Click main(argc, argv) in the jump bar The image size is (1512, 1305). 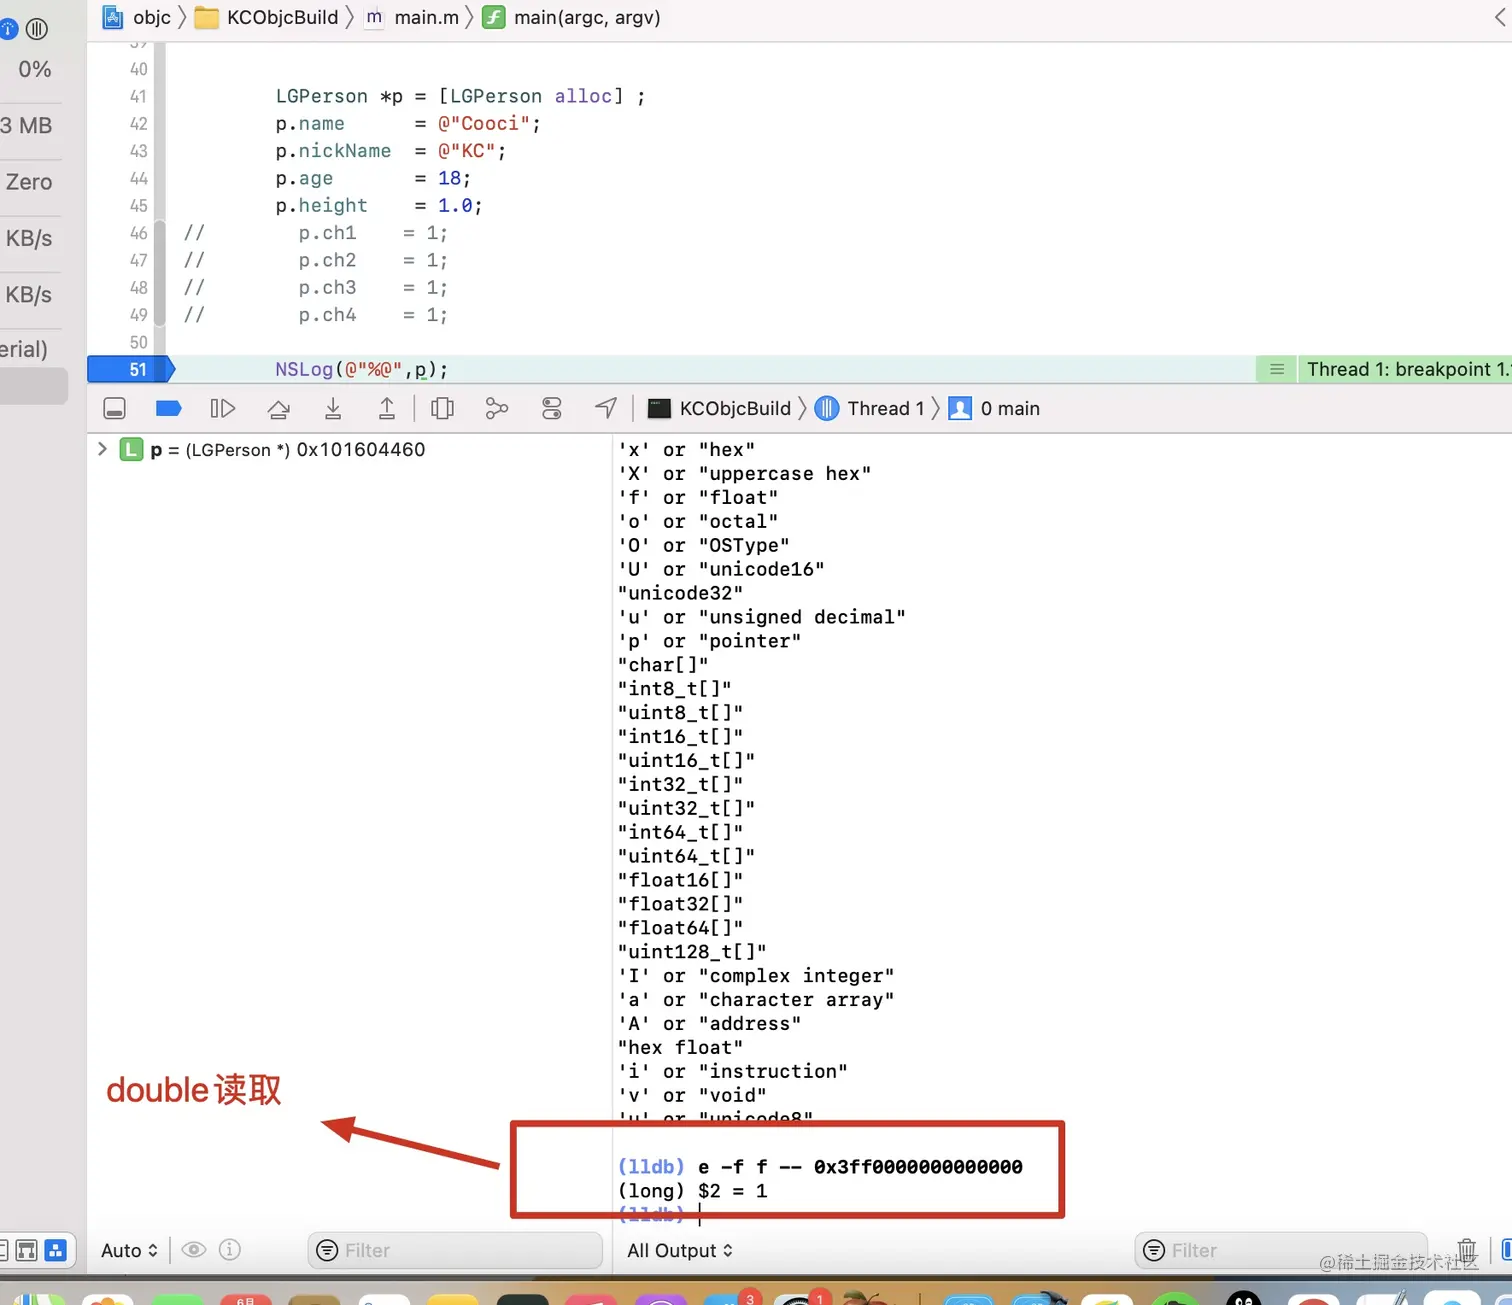(x=572, y=17)
